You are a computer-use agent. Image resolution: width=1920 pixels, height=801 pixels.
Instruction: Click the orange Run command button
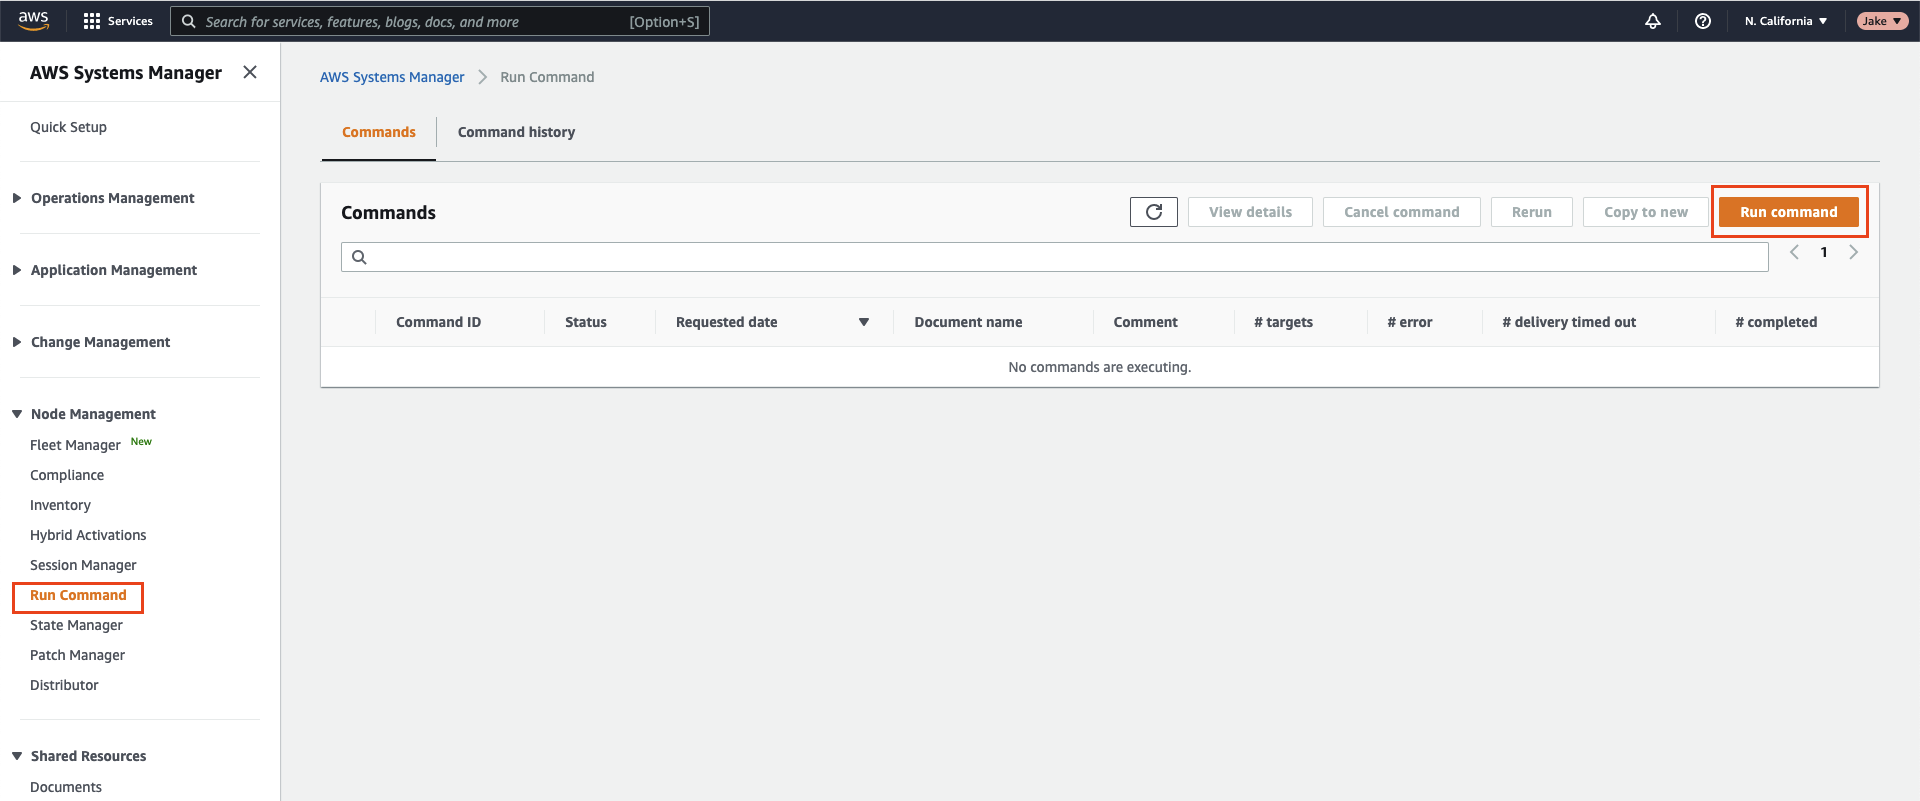coord(1788,212)
